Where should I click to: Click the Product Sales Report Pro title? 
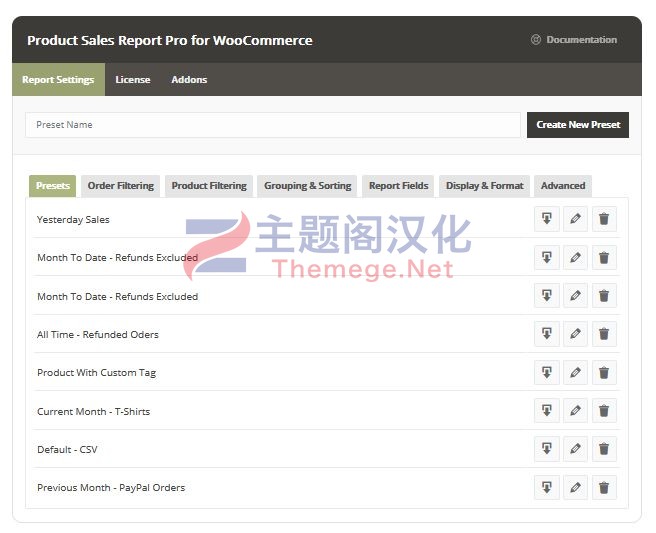(x=169, y=40)
